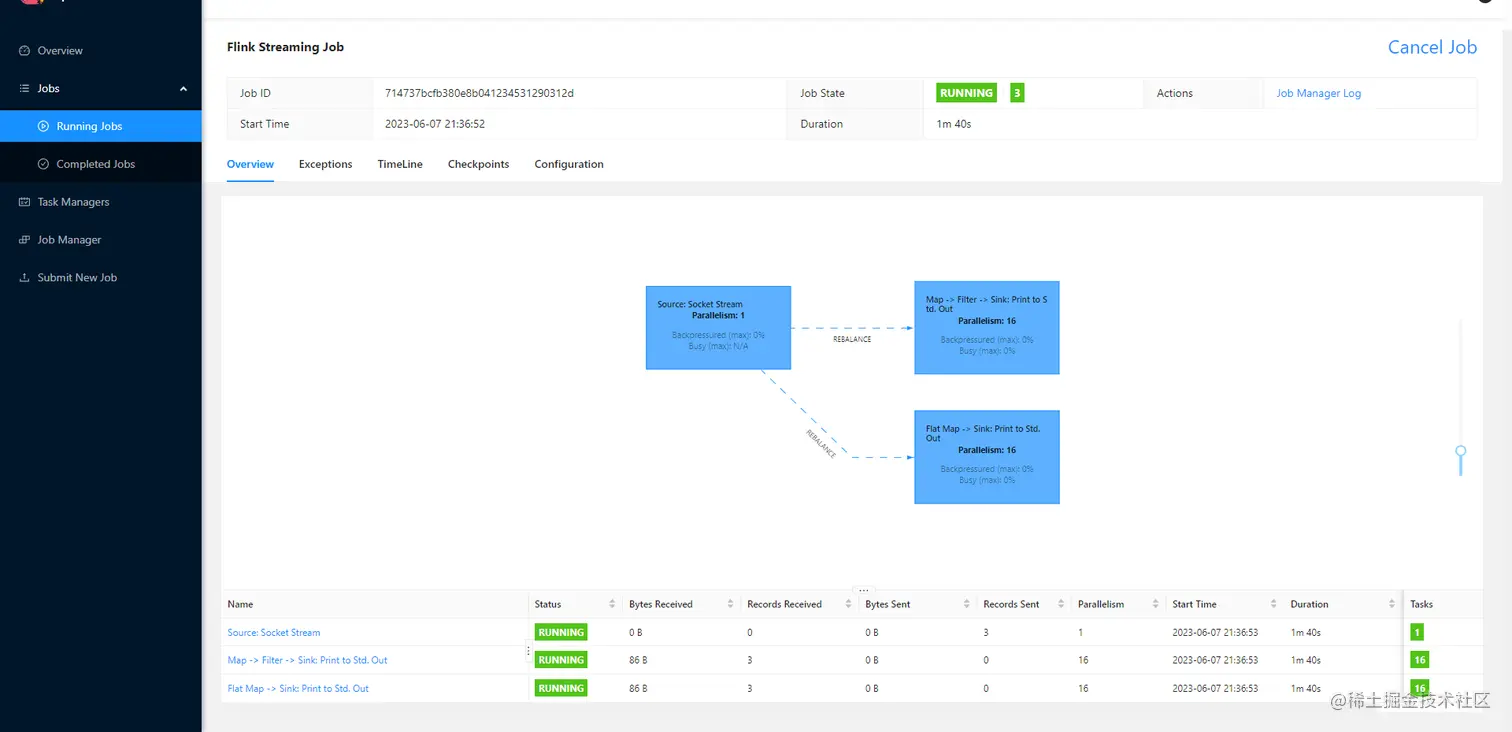Open Flat Map -> Sink row link
The image size is (1512, 732).
298,688
